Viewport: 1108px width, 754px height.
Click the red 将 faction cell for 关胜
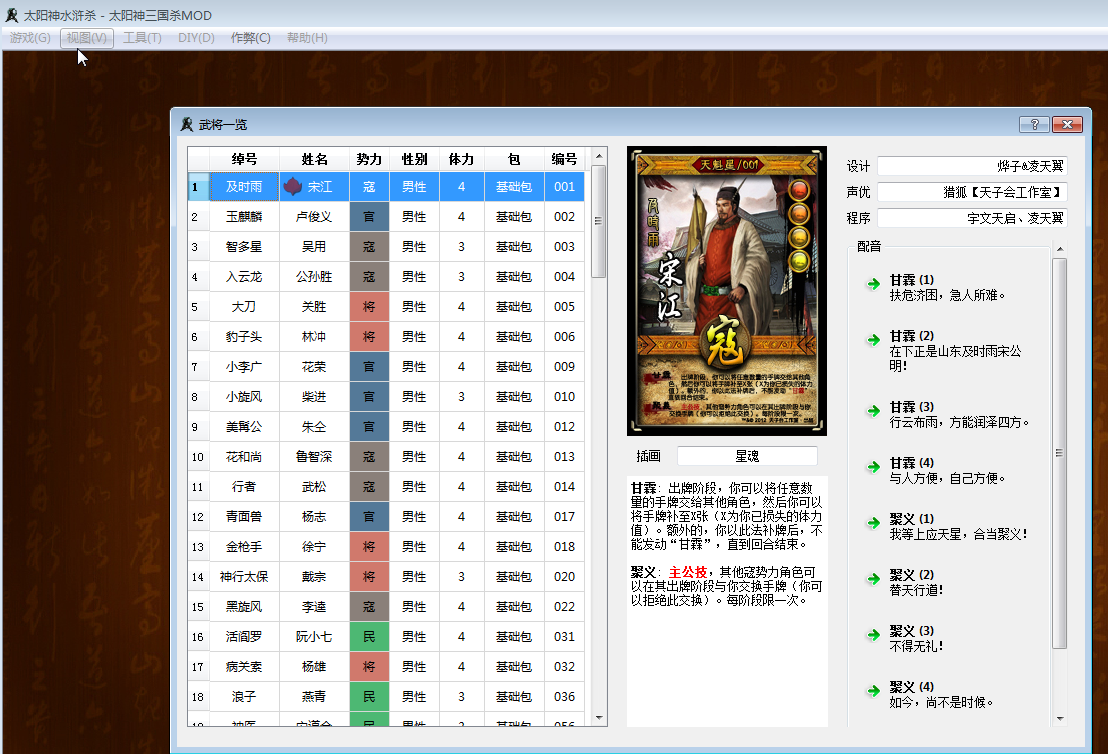(x=369, y=307)
